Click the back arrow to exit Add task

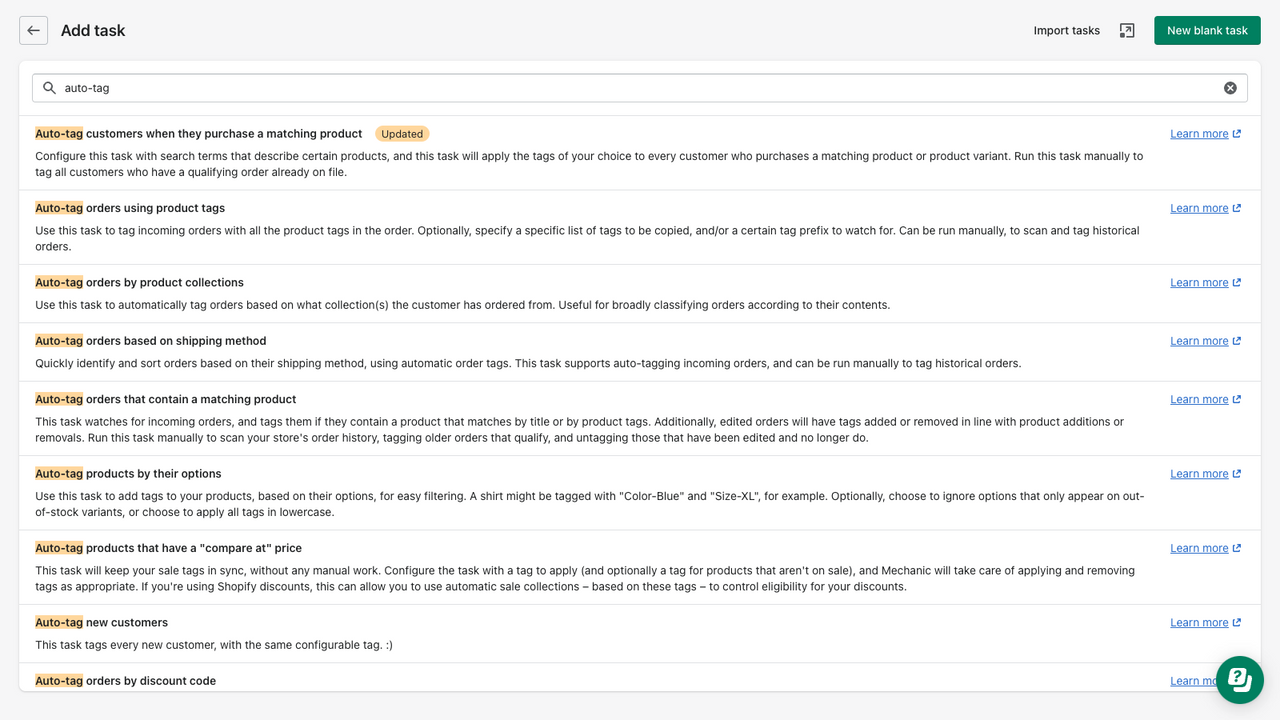point(33,30)
